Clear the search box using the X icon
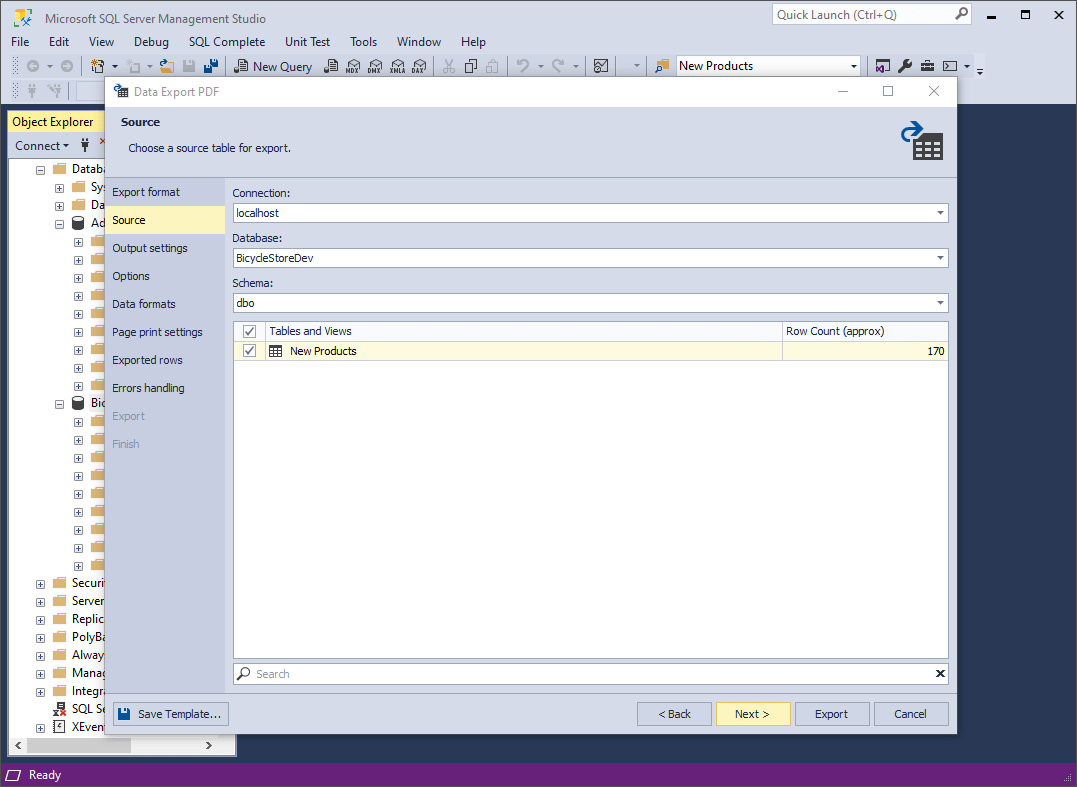This screenshot has width=1077, height=787. point(939,673)
